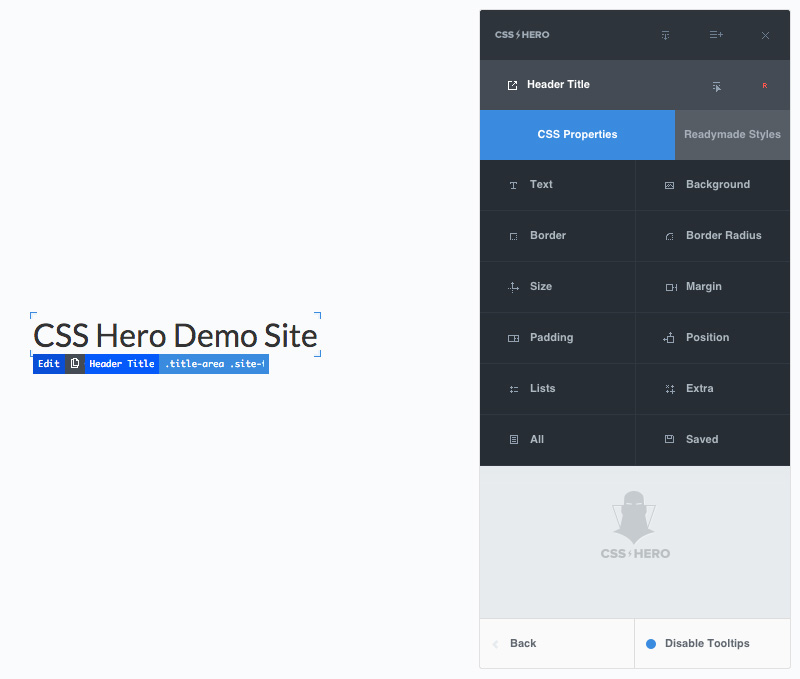This screenshot has height=679, width=800.
Task: Click the red R reset icon
Action: pyautogui.click(x=764, y=86)
